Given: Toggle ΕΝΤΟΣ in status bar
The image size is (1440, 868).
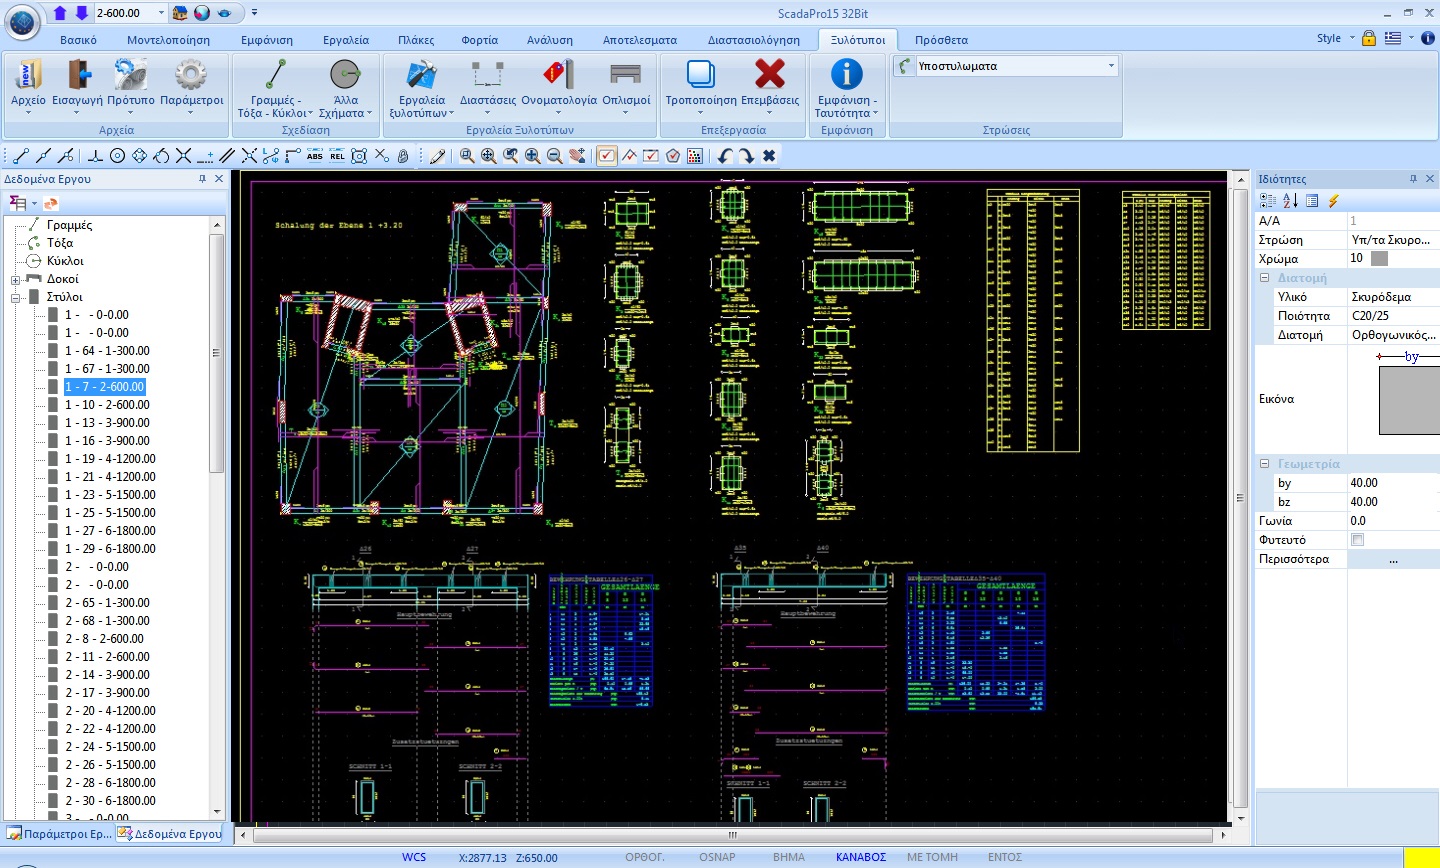Looking at the screenshot, I should click(1004, 857).
